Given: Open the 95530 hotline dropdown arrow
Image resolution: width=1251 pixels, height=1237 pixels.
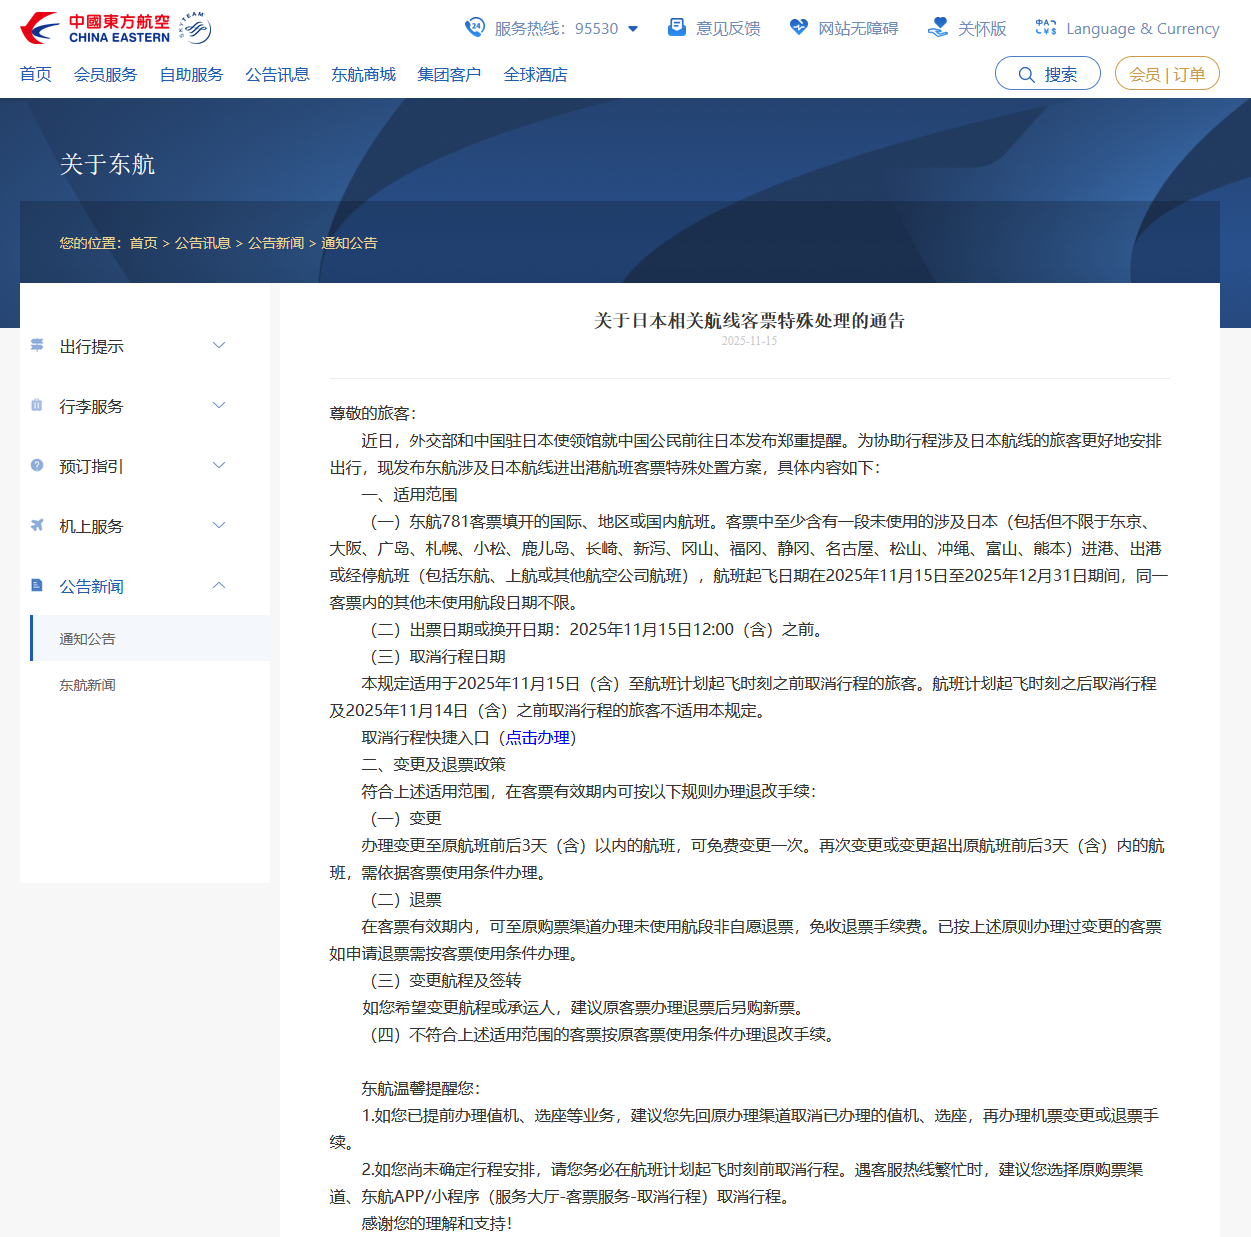Looking at the screenshot, I should (632, 29).
